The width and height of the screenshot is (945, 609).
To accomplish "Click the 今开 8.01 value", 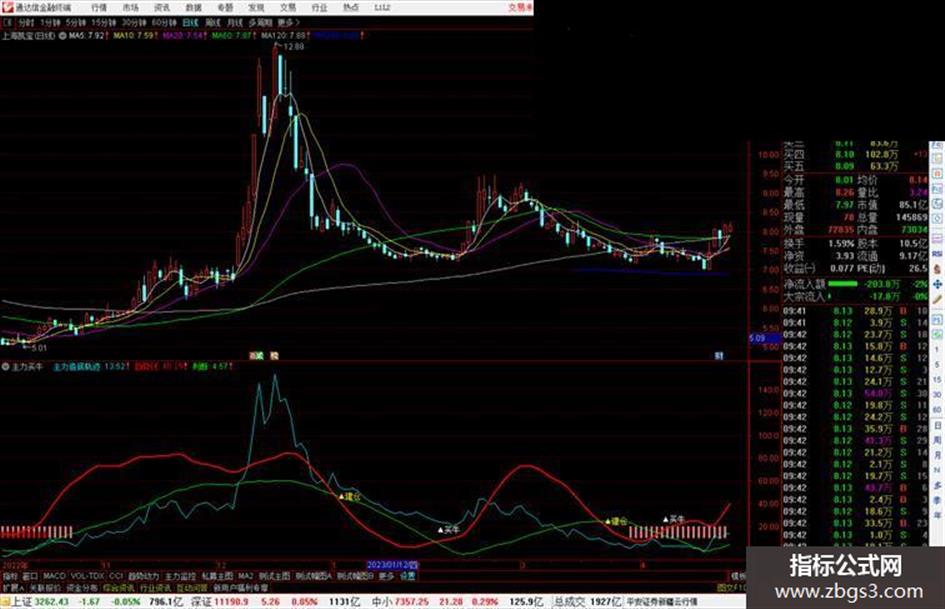I will coord(844,180).
